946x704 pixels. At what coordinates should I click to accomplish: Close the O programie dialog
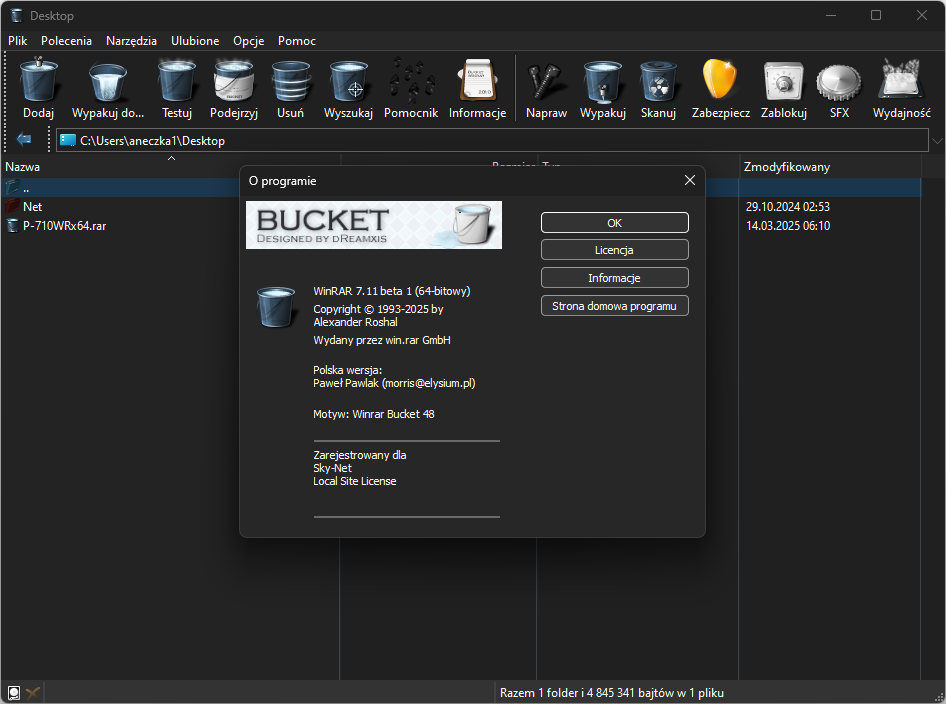click(690, 180)
